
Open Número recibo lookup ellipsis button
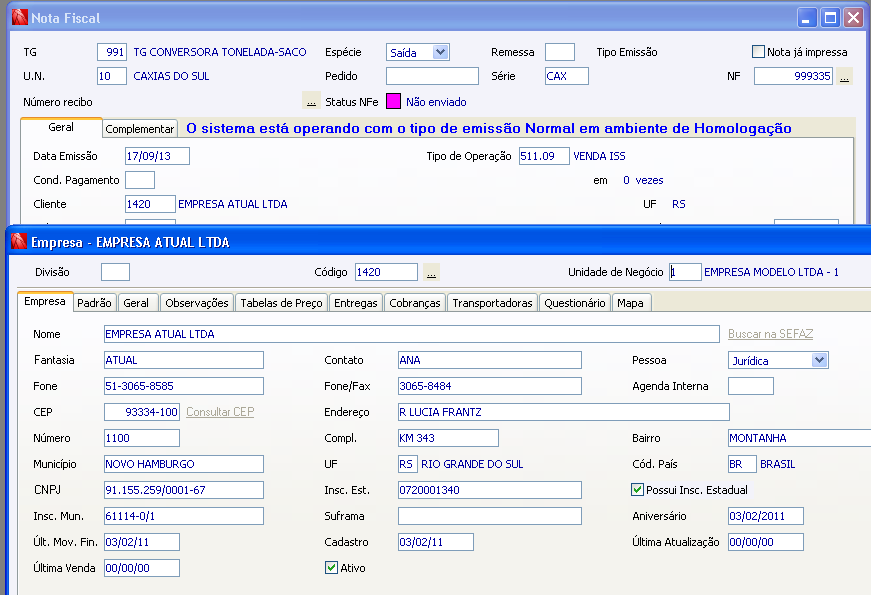pyautogui.click(x=311, y=102)
